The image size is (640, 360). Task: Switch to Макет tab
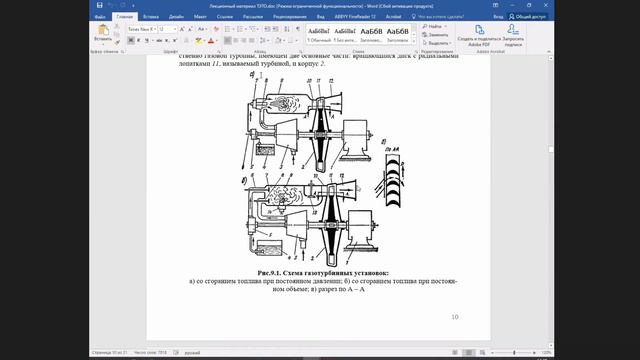coord(200,17)
